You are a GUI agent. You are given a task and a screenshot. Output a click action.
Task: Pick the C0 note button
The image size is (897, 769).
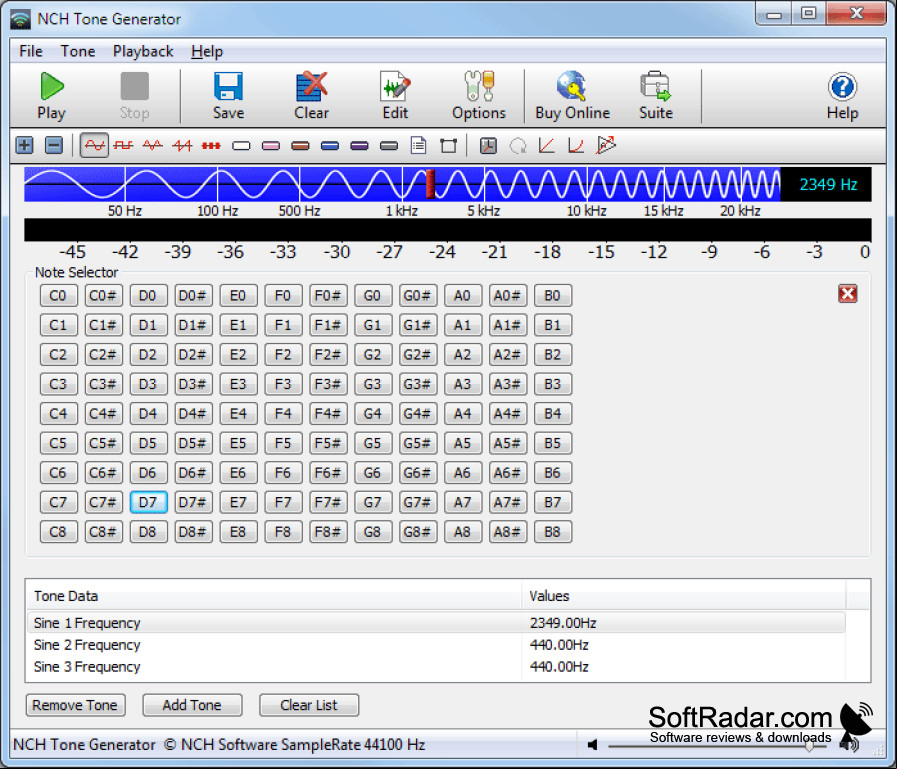(x=58, y=296)
